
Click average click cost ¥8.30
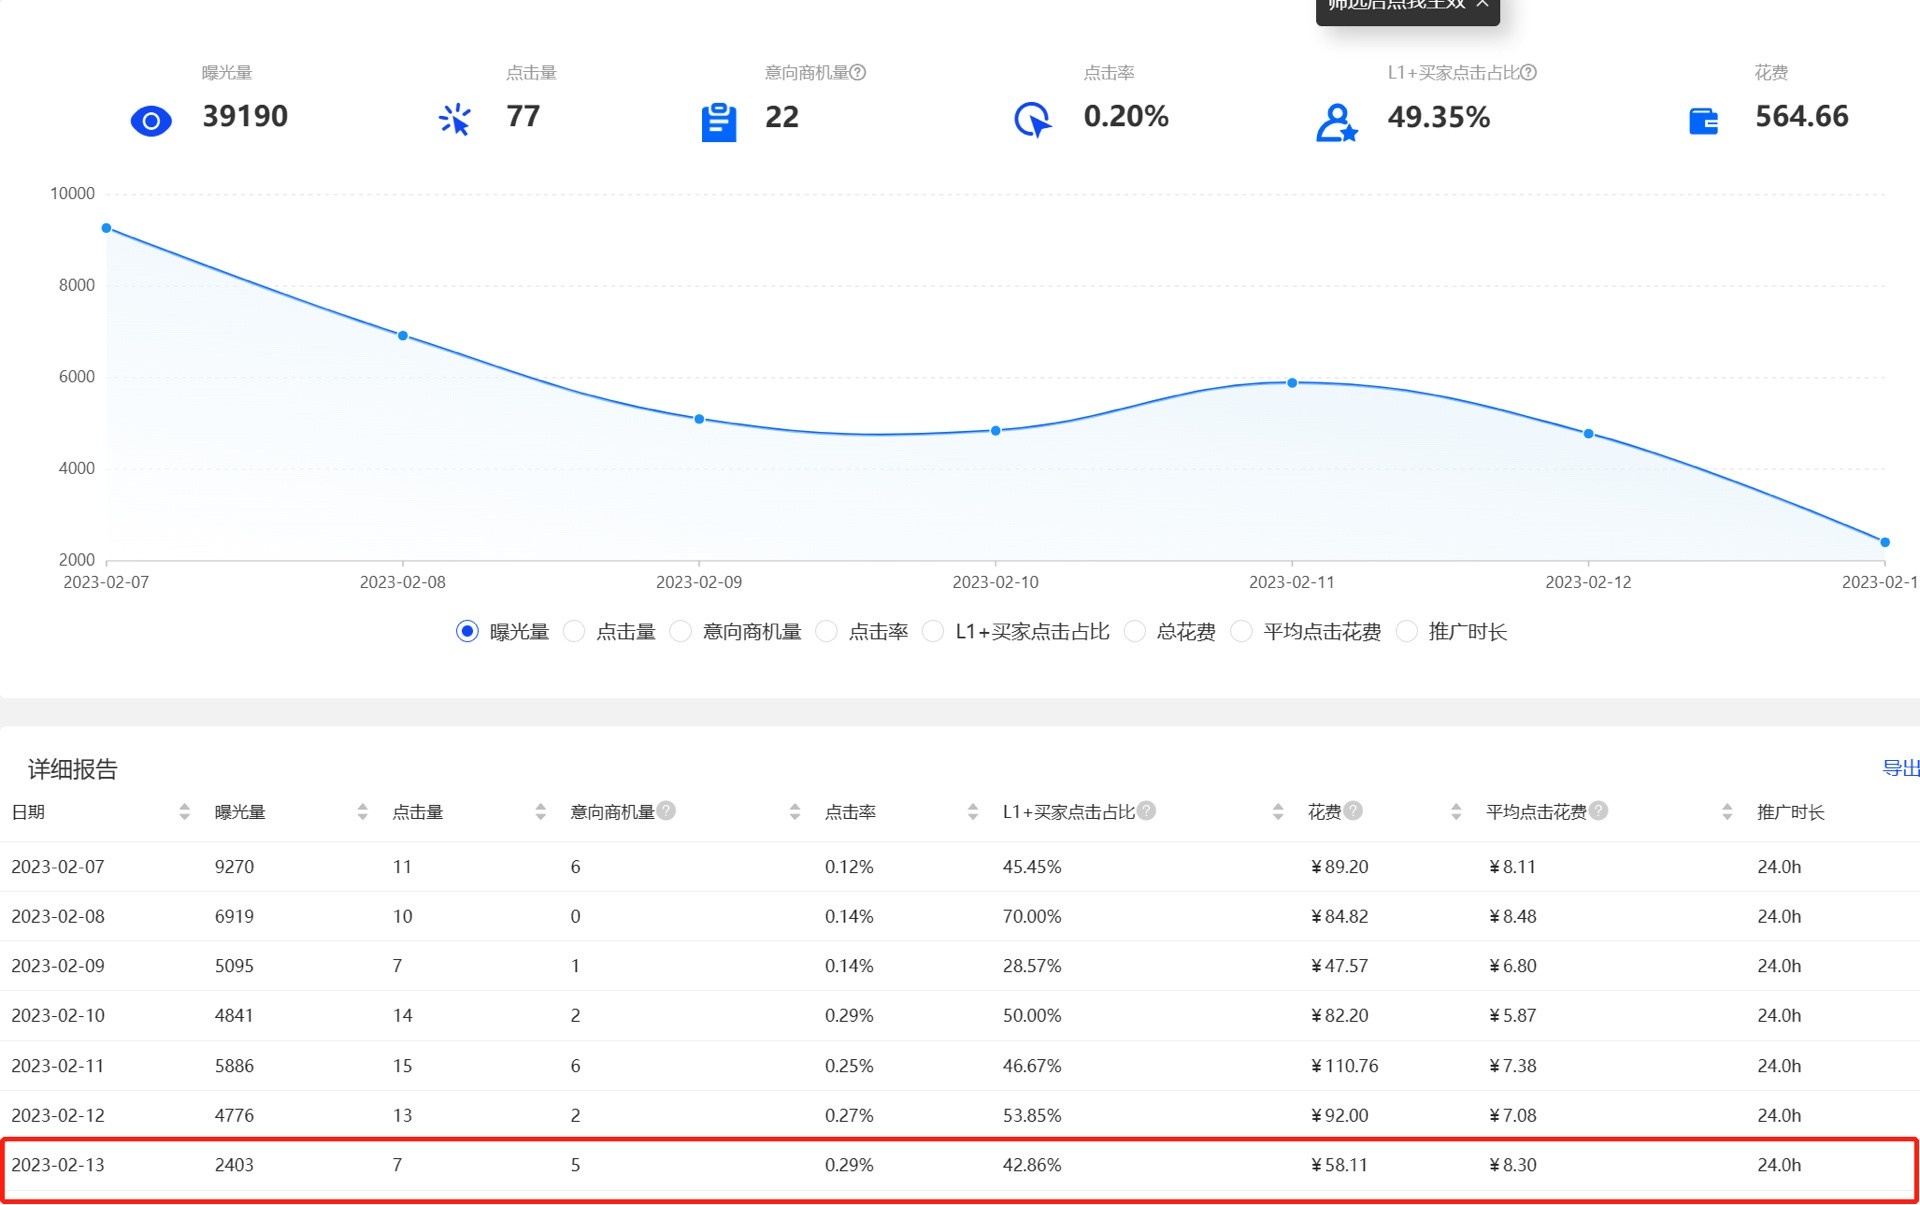tap(1512, 1165)
